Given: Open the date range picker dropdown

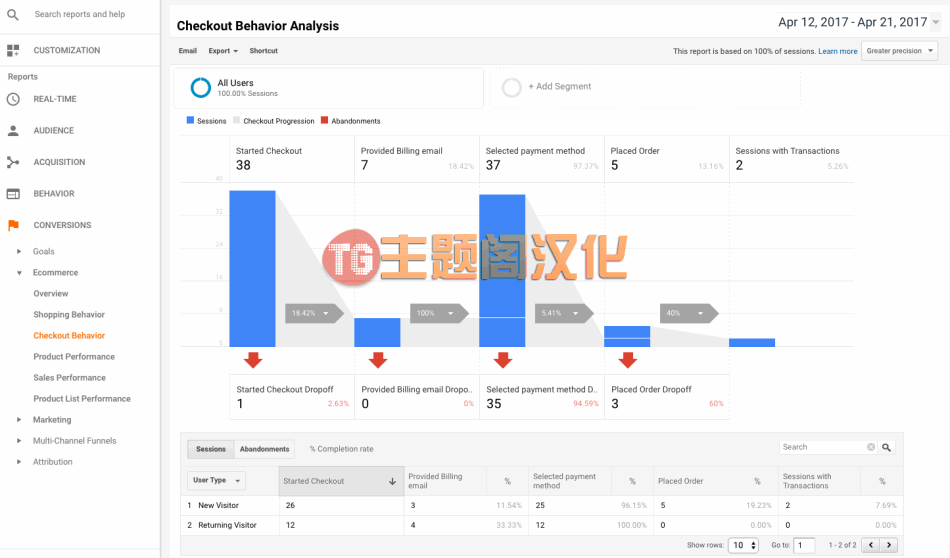Looking at the screenshot, I should tap(936, 22).
